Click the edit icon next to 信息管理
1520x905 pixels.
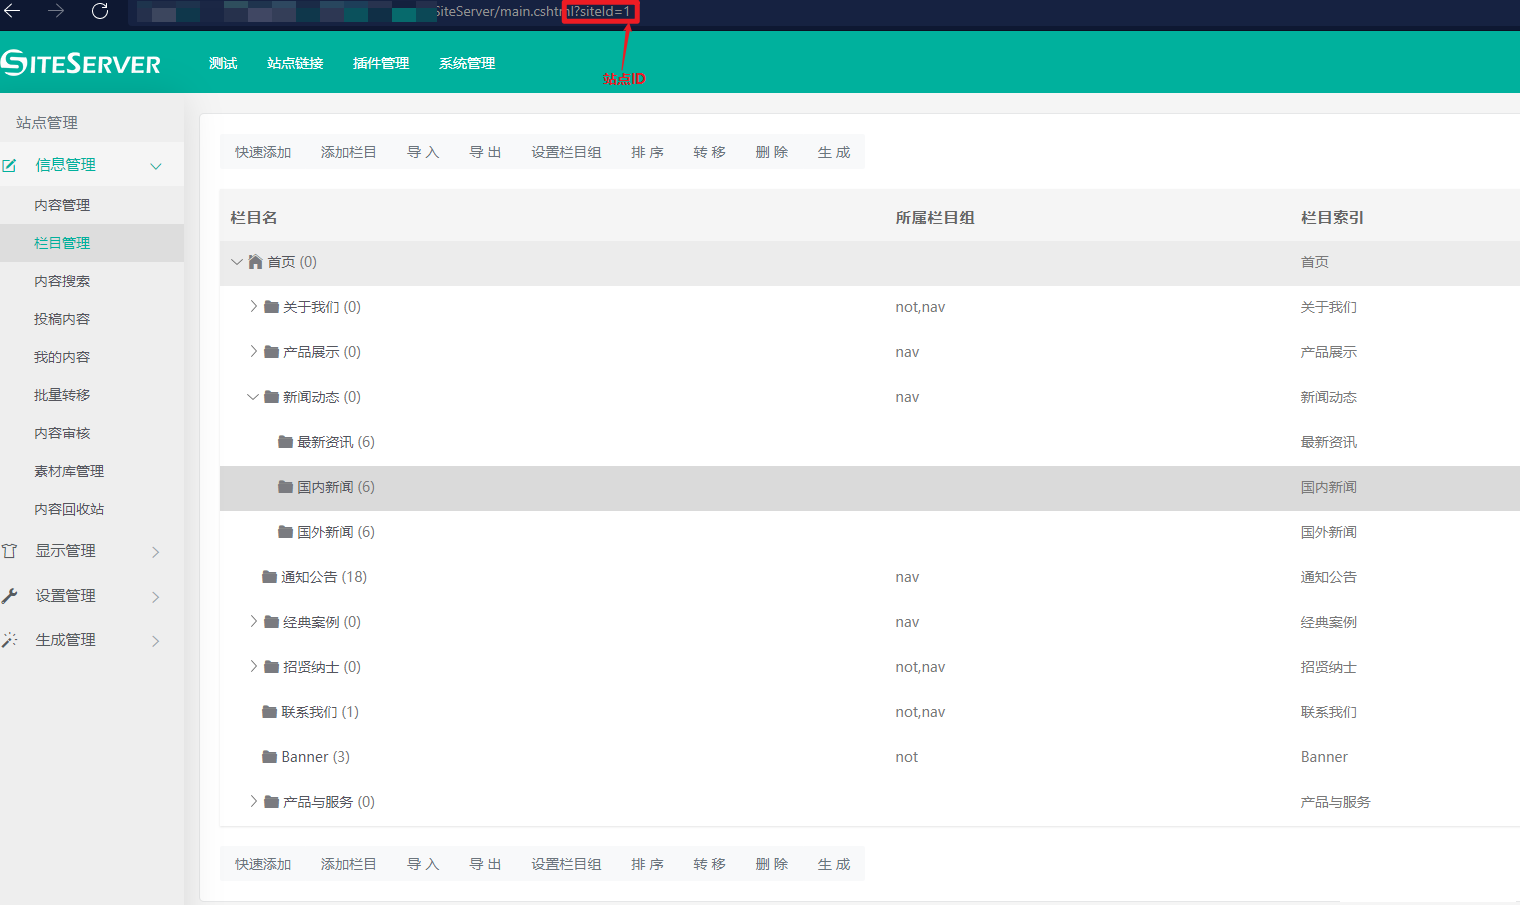10,166
